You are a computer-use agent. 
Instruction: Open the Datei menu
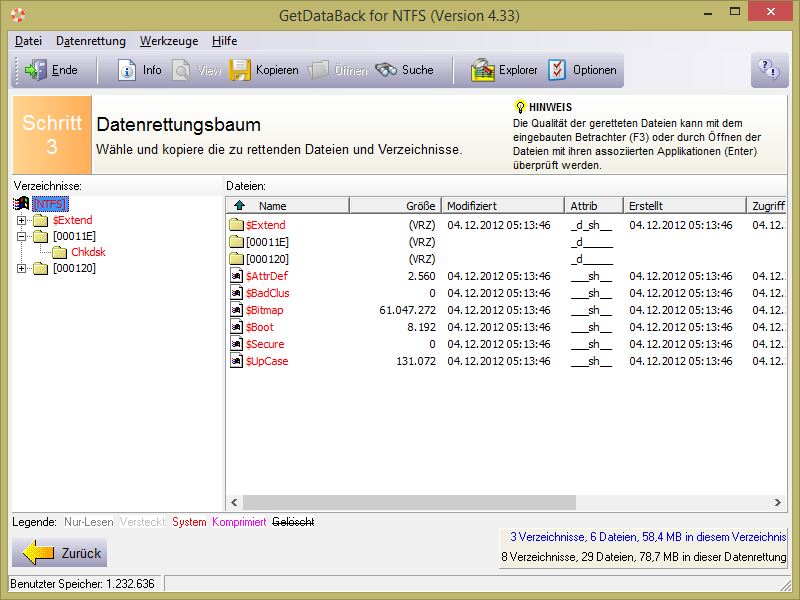(x=29, y=41)
